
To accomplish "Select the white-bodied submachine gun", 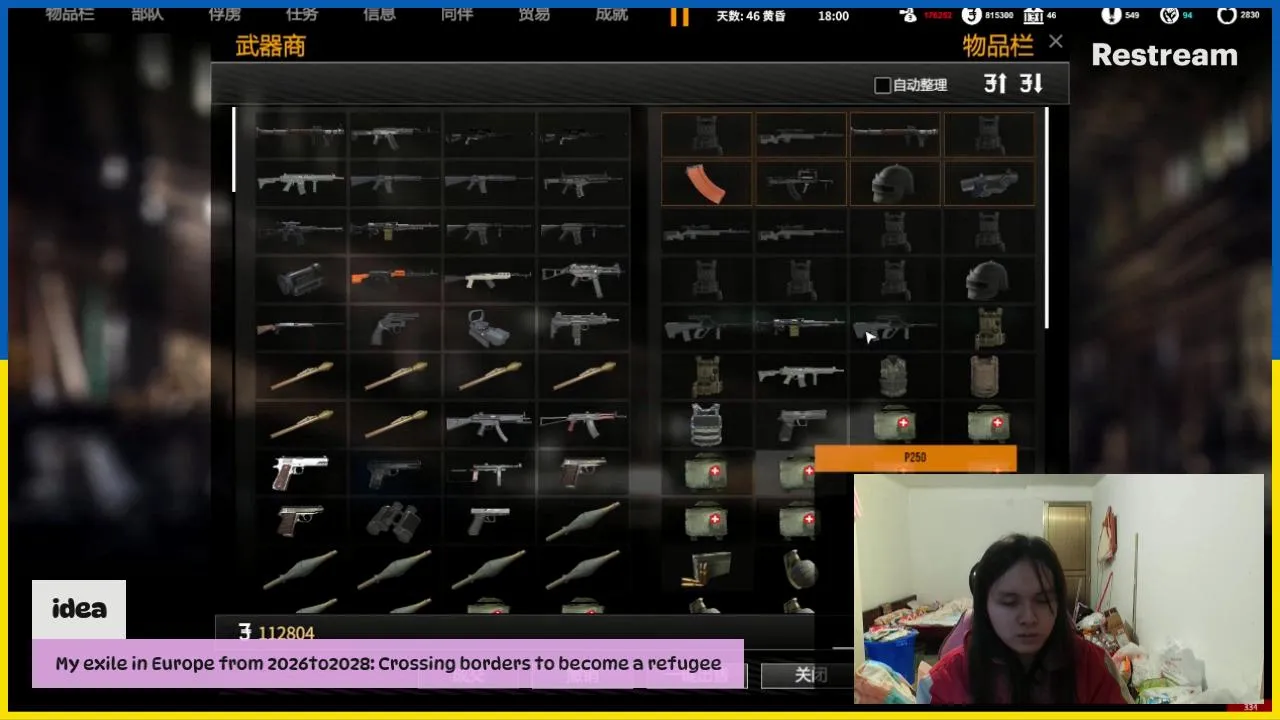I will coord(488,277).
